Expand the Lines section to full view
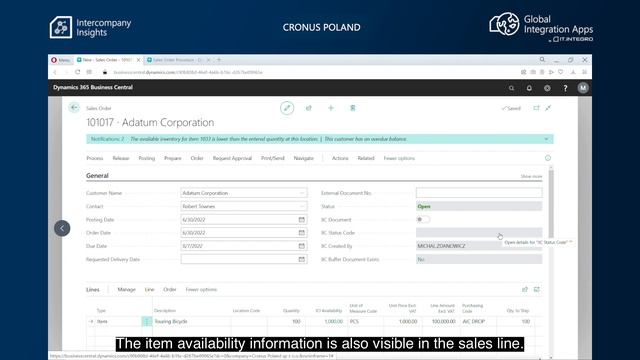Viewport: 640px width, 360px height. (537, 289)
